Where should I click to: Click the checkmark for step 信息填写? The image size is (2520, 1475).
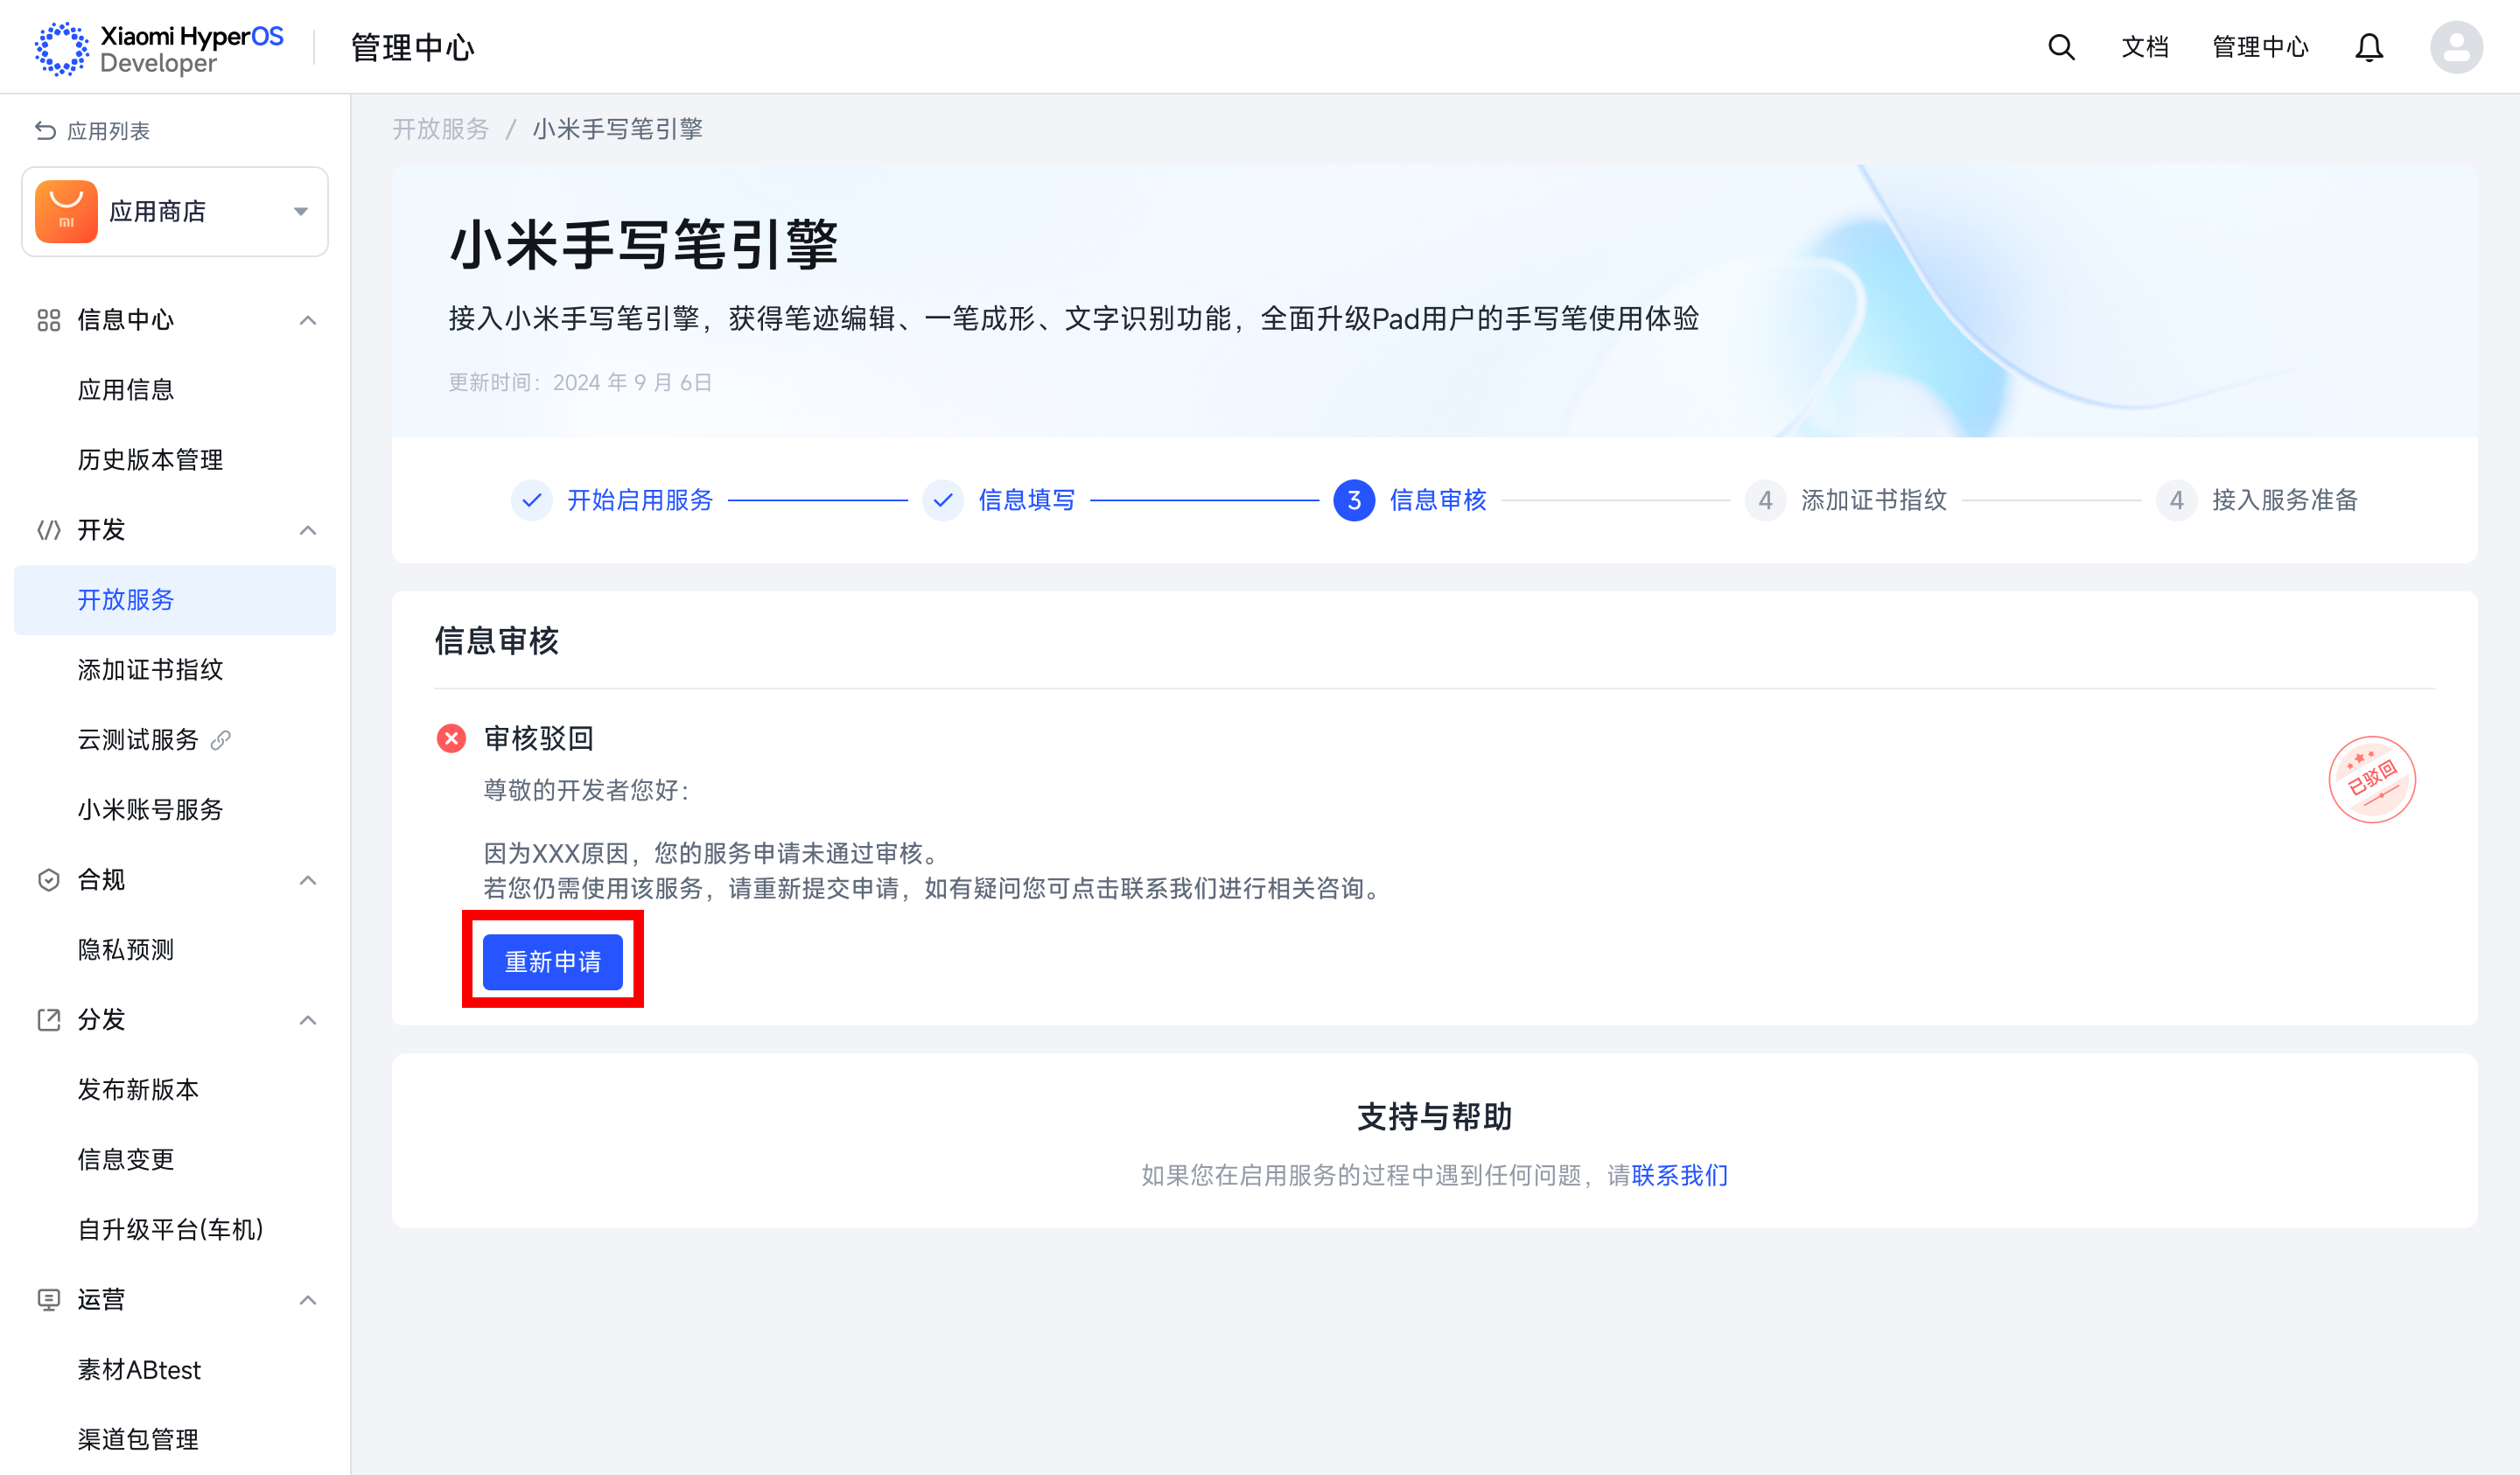pyautogui.click(x=942, y=500)
